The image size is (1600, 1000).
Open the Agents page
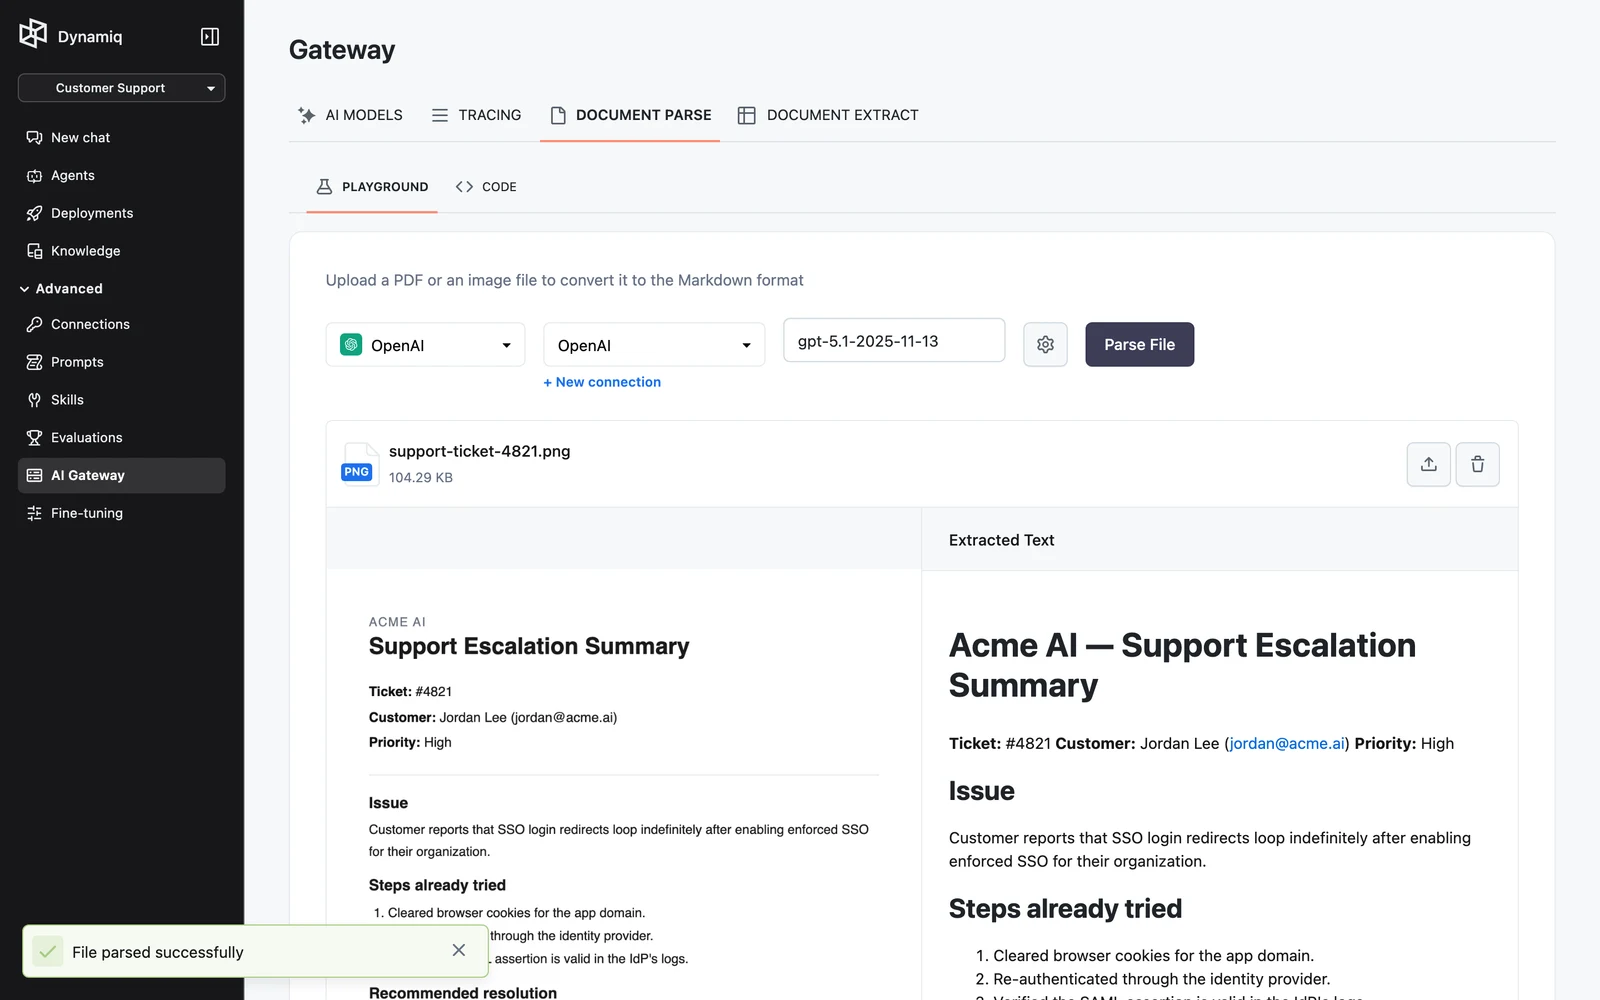pos(121,176)
